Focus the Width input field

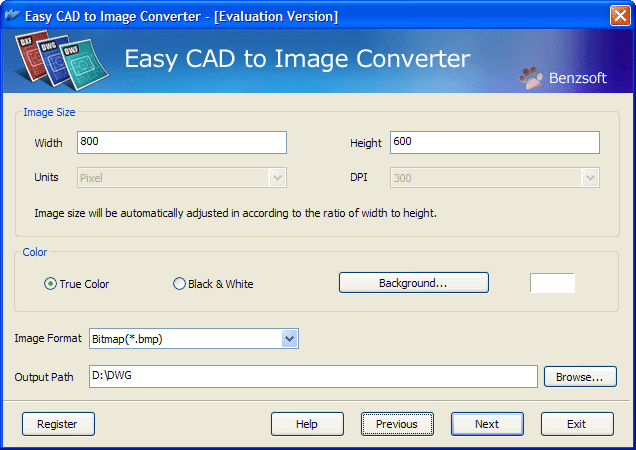tap(182, 142)
